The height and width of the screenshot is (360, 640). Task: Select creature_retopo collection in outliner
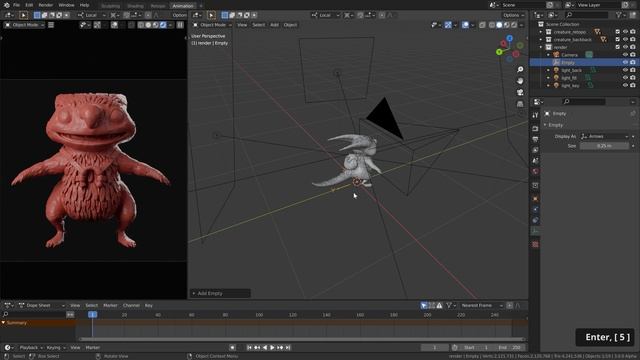click(570, 32)
